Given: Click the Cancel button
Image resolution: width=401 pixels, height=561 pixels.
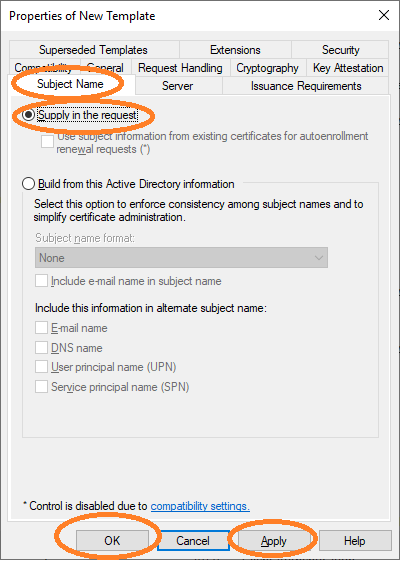Looking at the screenshot, I should [193, 541].
